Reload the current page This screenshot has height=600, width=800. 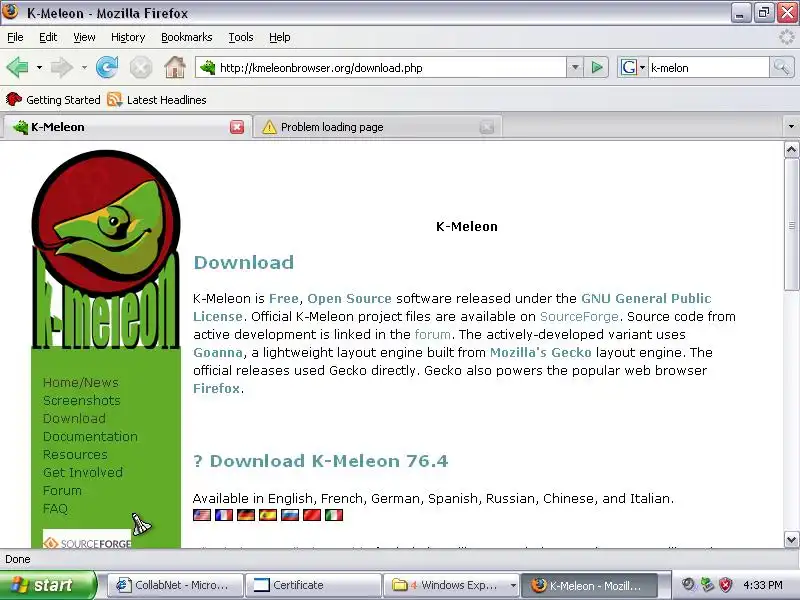(x=107, y=67)
